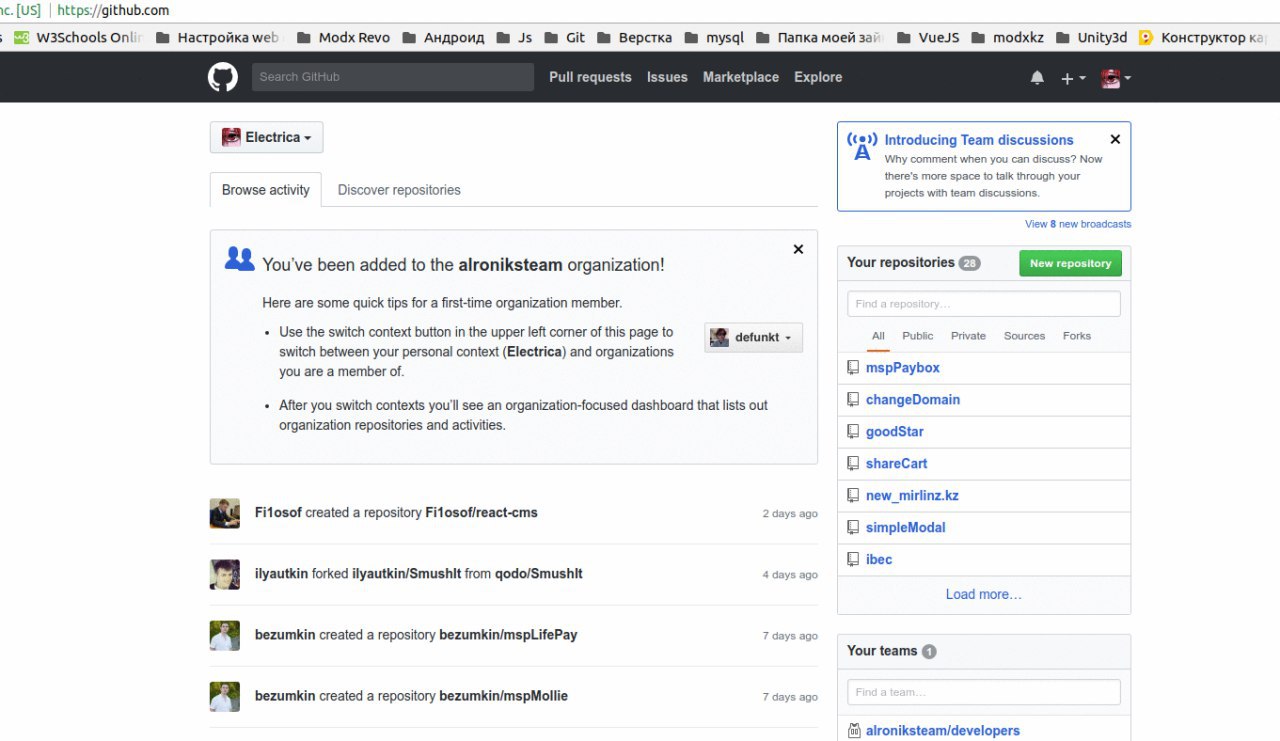Open the W3Schools Online bookmark
The height and width of the screenshot is (741, 1280).
78,38
